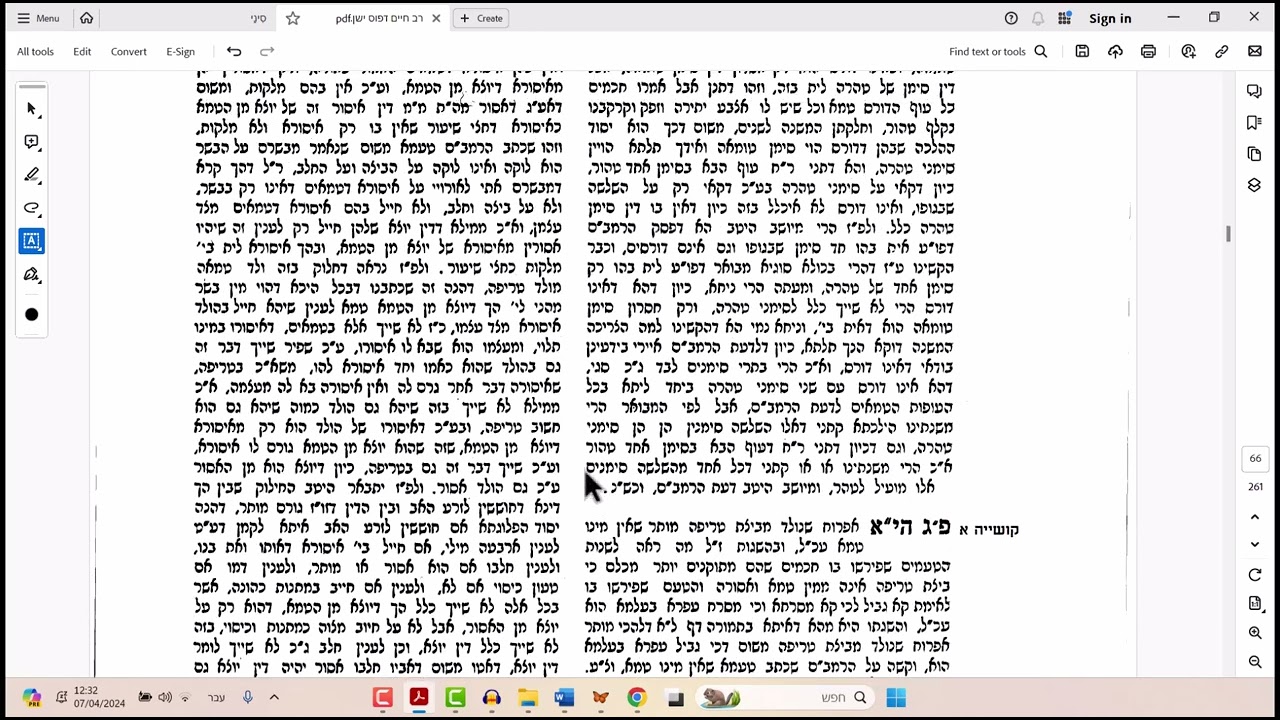Add a comment with the sticky note tool
Image resolution: width=1280 pixels, height=720 pixels.
coord(31,142)
